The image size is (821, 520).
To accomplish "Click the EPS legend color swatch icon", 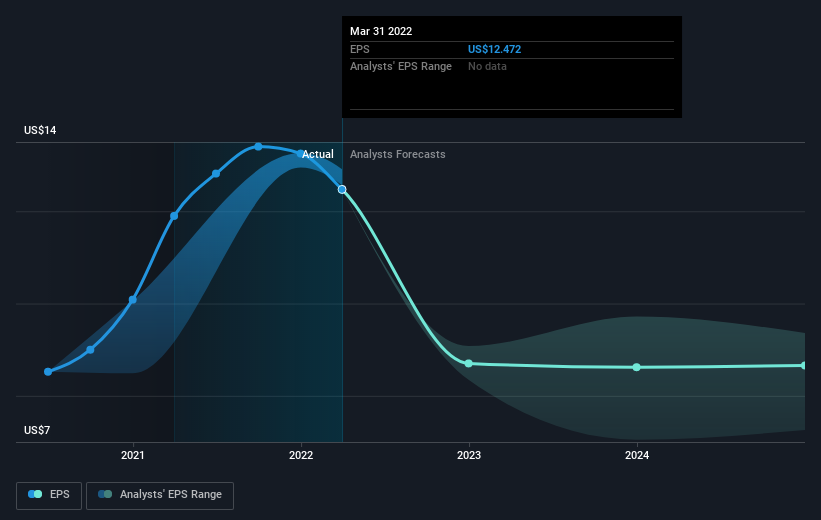I will [x=35, y=494].
